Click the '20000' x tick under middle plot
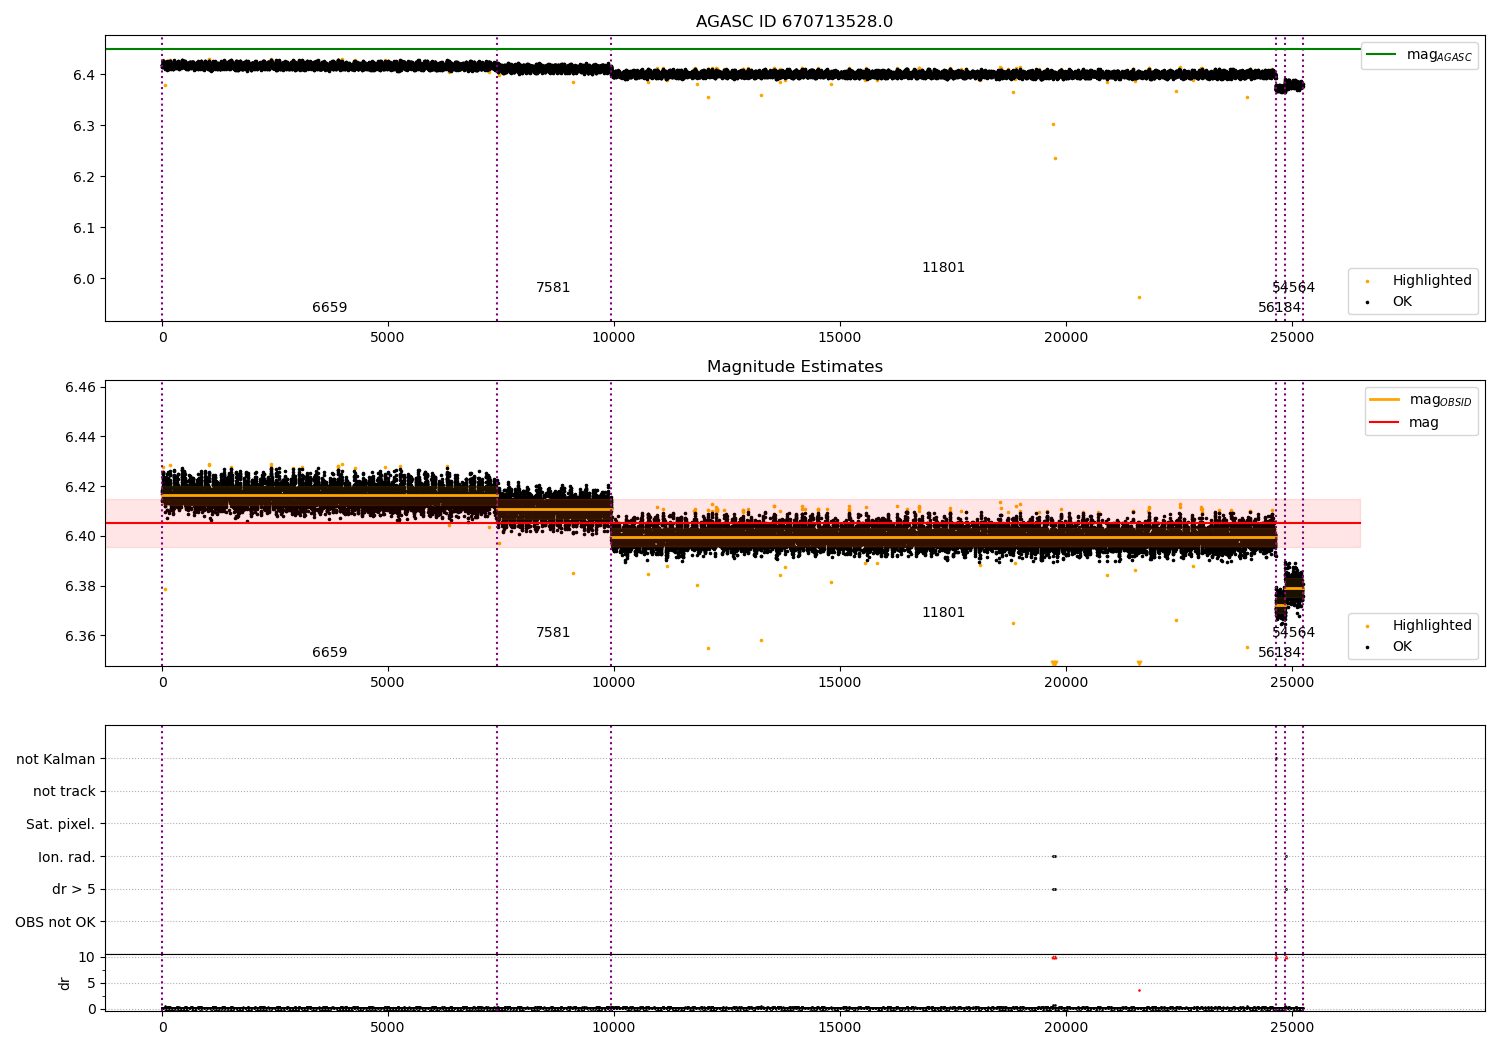1500x1050 pixels. click(x=1066, y=683)
